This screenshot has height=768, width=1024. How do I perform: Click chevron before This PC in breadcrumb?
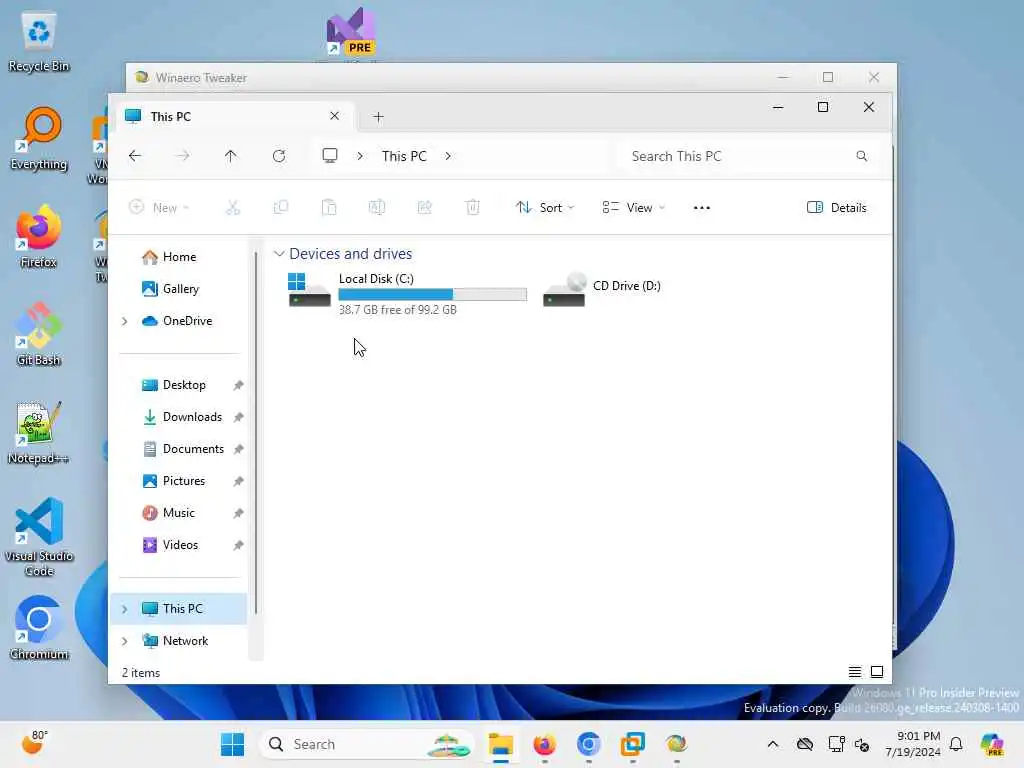pos(360,156)
